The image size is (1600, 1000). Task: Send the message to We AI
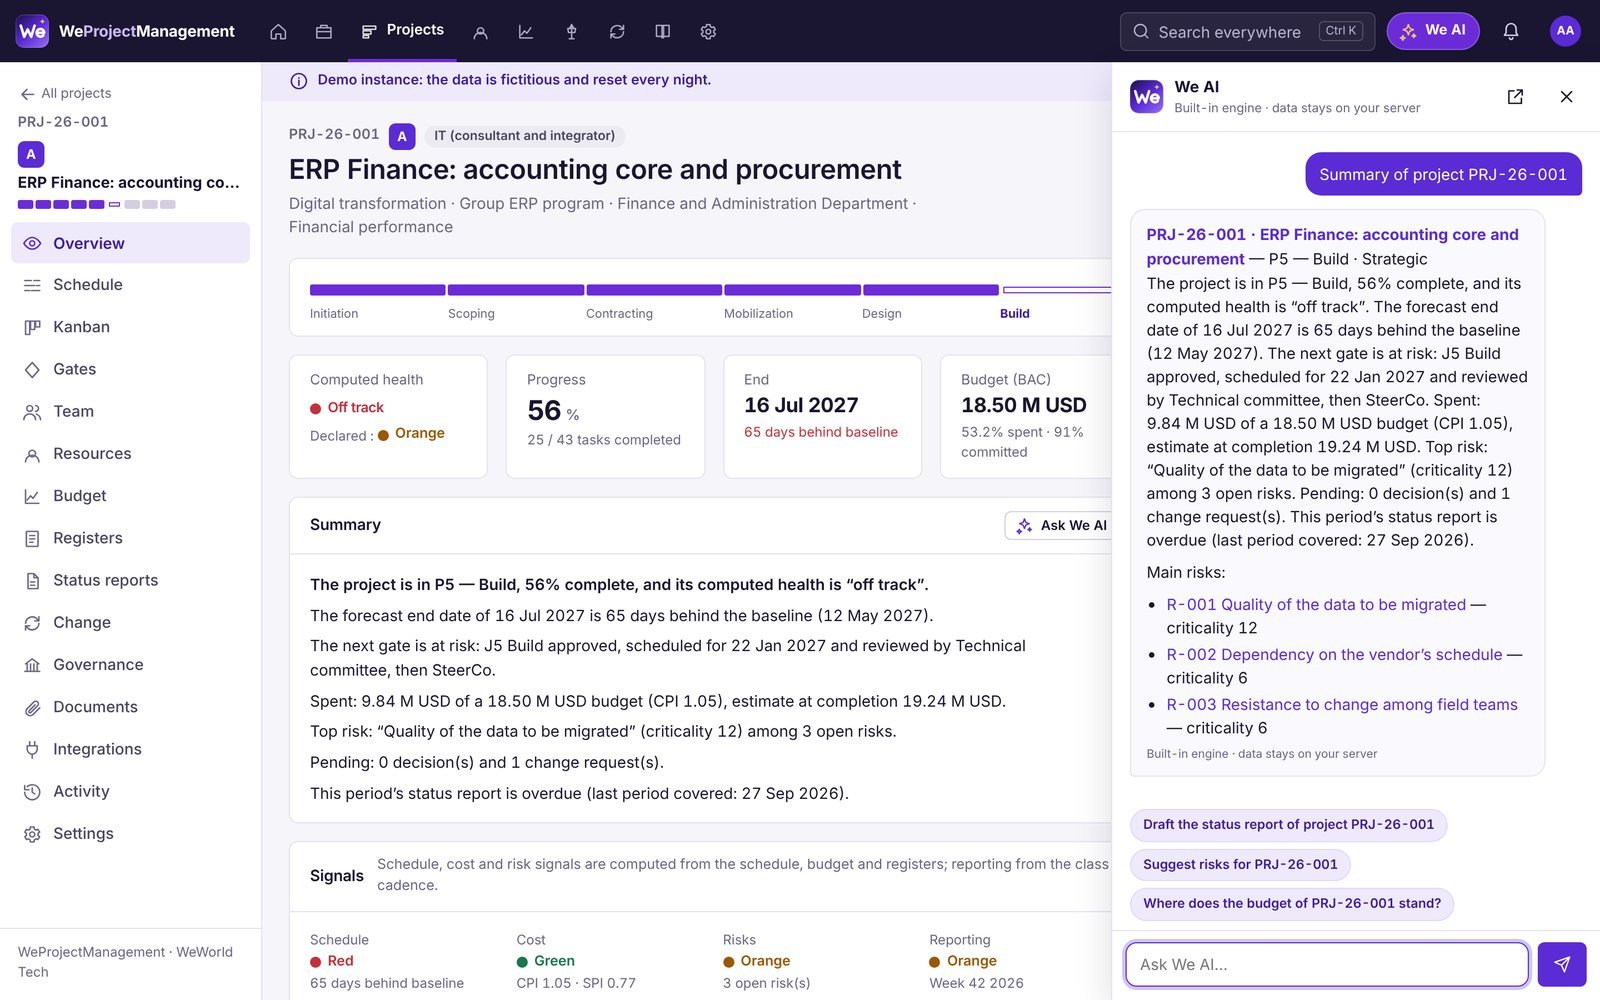tap(1562, 964)
